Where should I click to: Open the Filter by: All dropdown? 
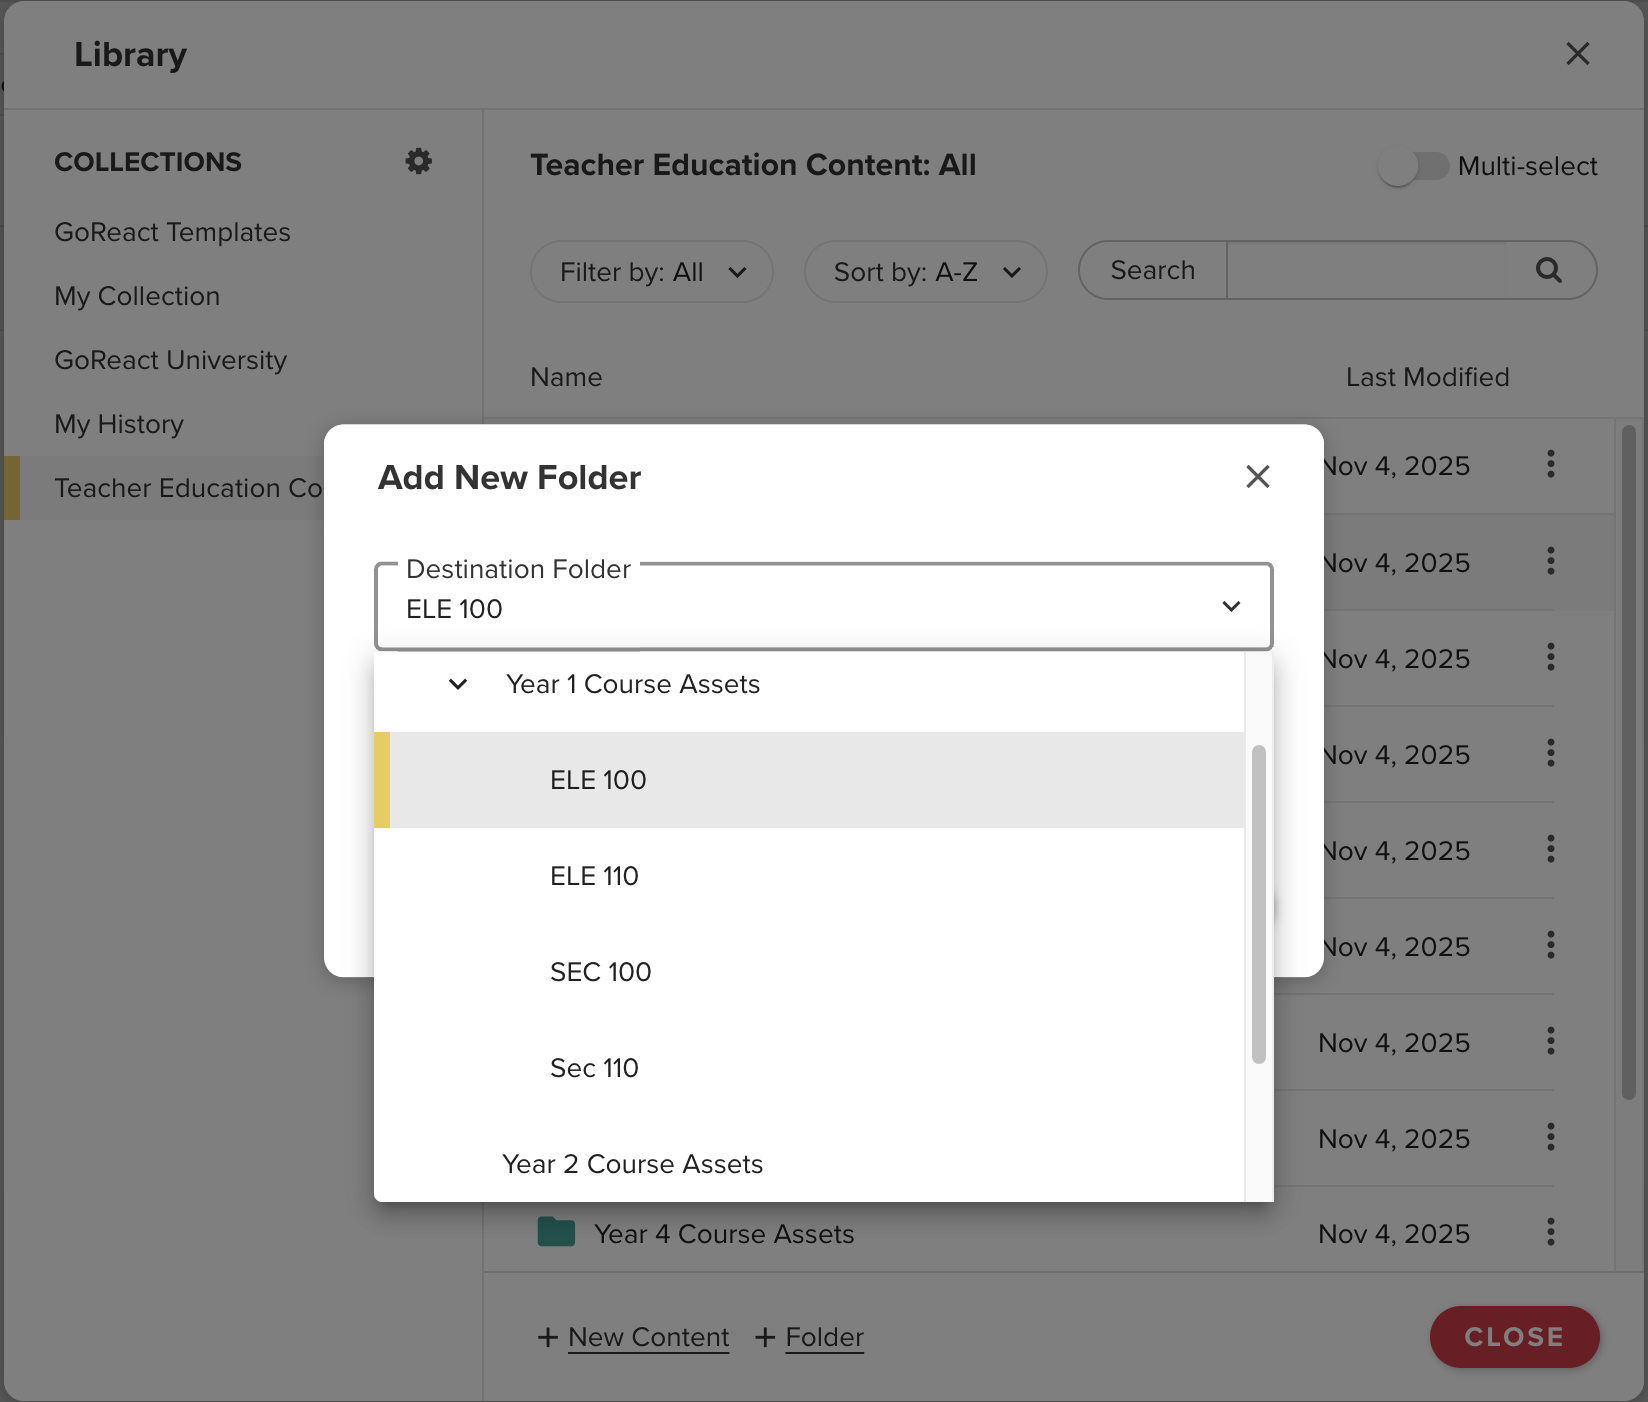(651, 271)
